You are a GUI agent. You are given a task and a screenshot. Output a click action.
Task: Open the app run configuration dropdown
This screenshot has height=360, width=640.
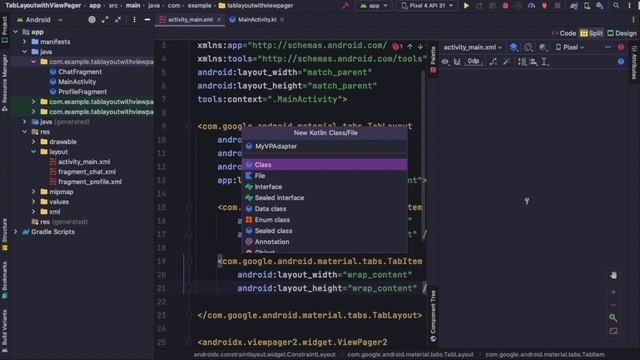374,6
